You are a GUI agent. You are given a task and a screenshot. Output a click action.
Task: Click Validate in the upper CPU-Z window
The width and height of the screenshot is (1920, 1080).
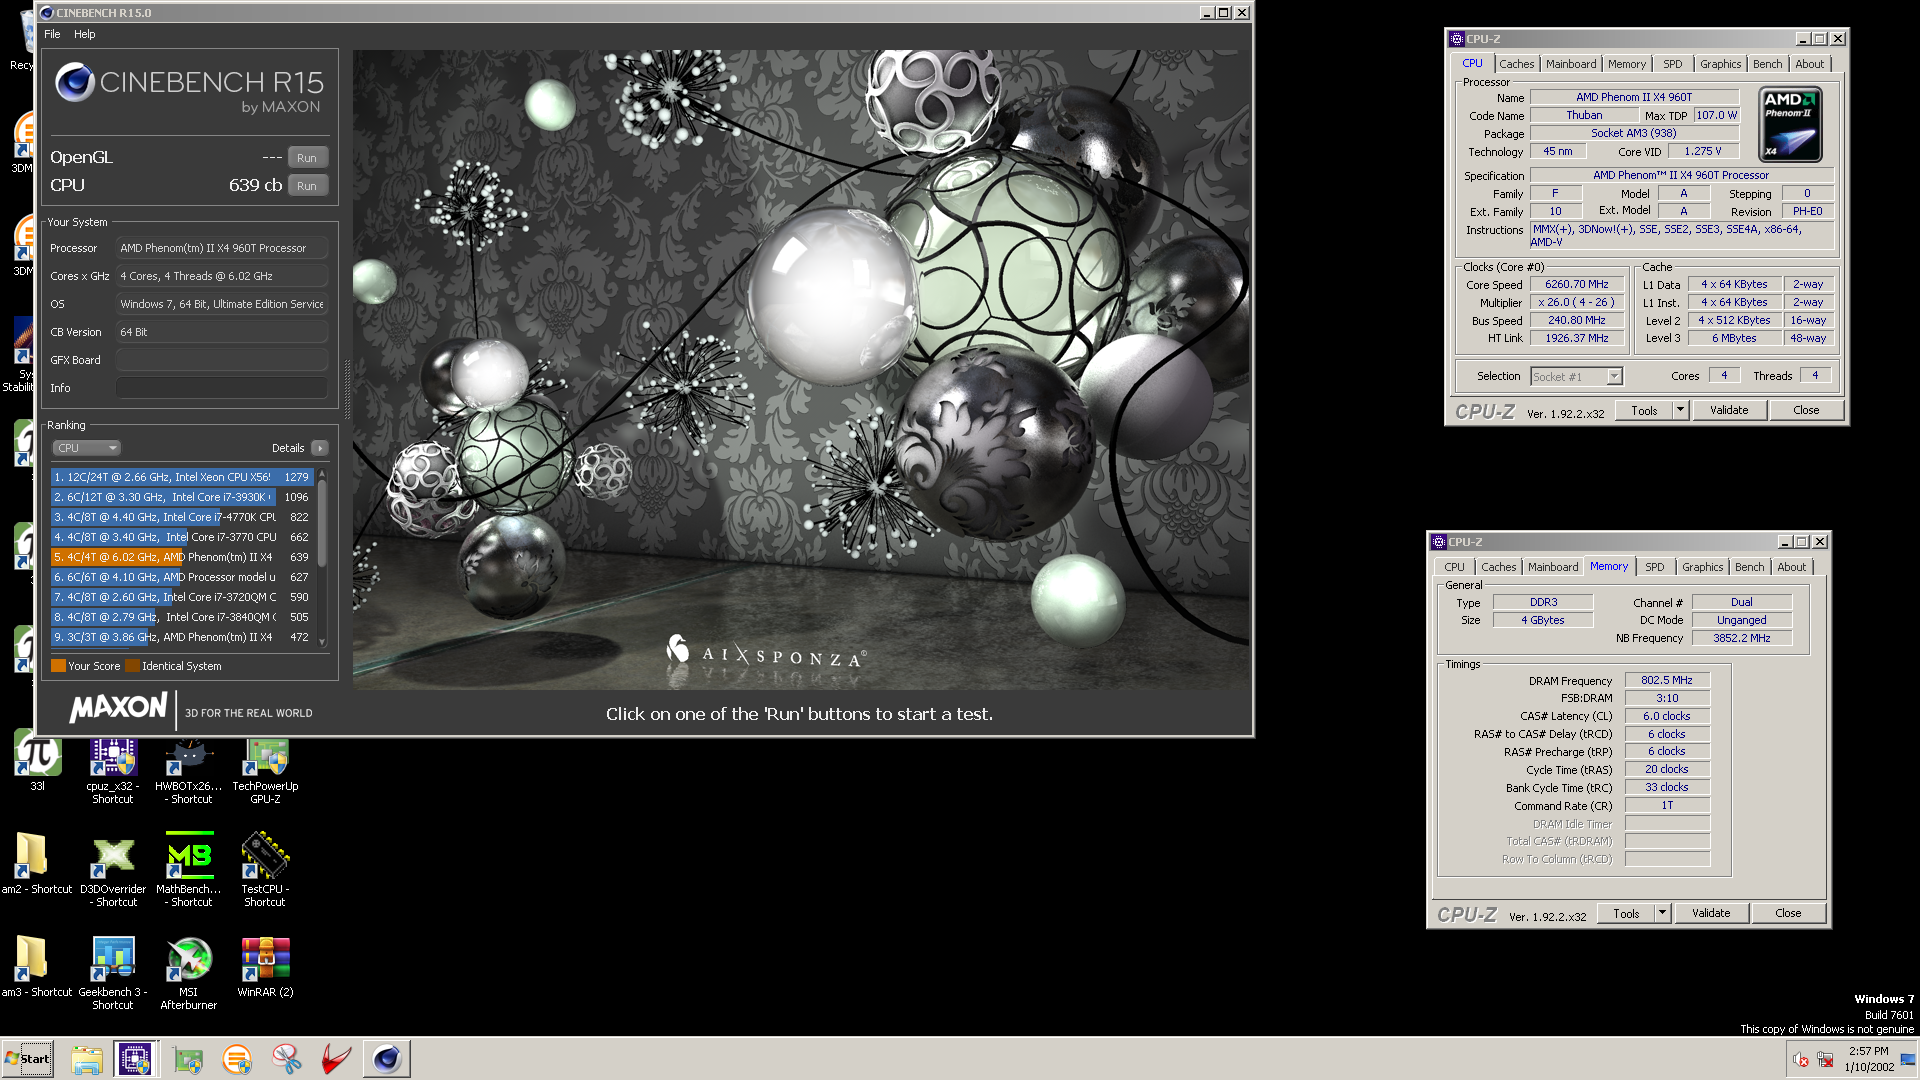1729,411
